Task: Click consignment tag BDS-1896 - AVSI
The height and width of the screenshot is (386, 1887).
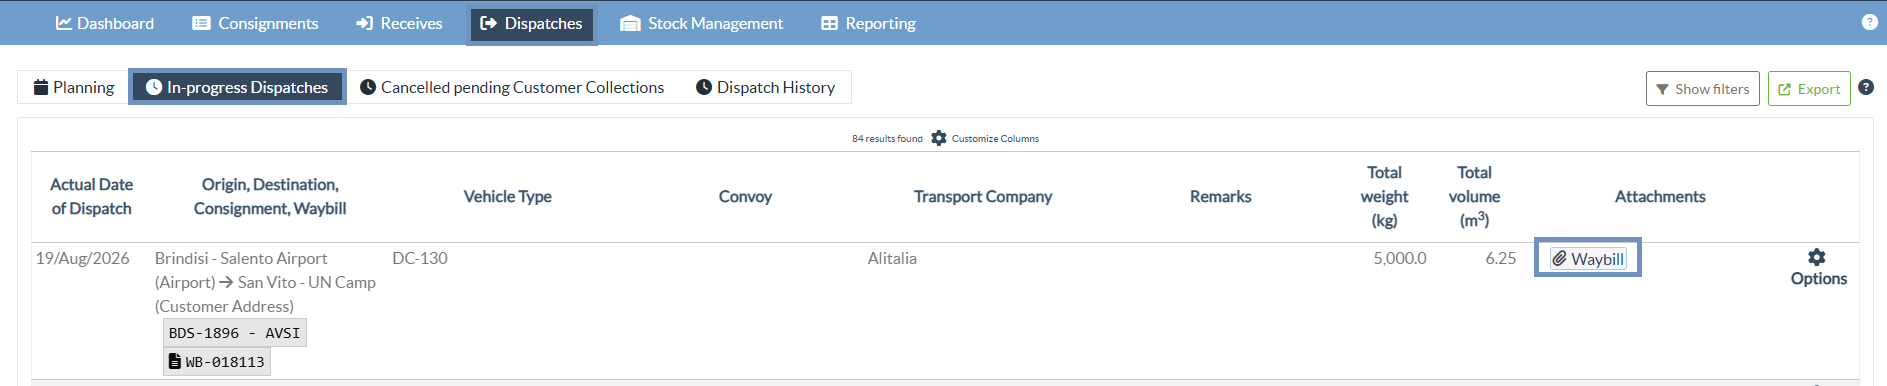Action: coord(234,333)
